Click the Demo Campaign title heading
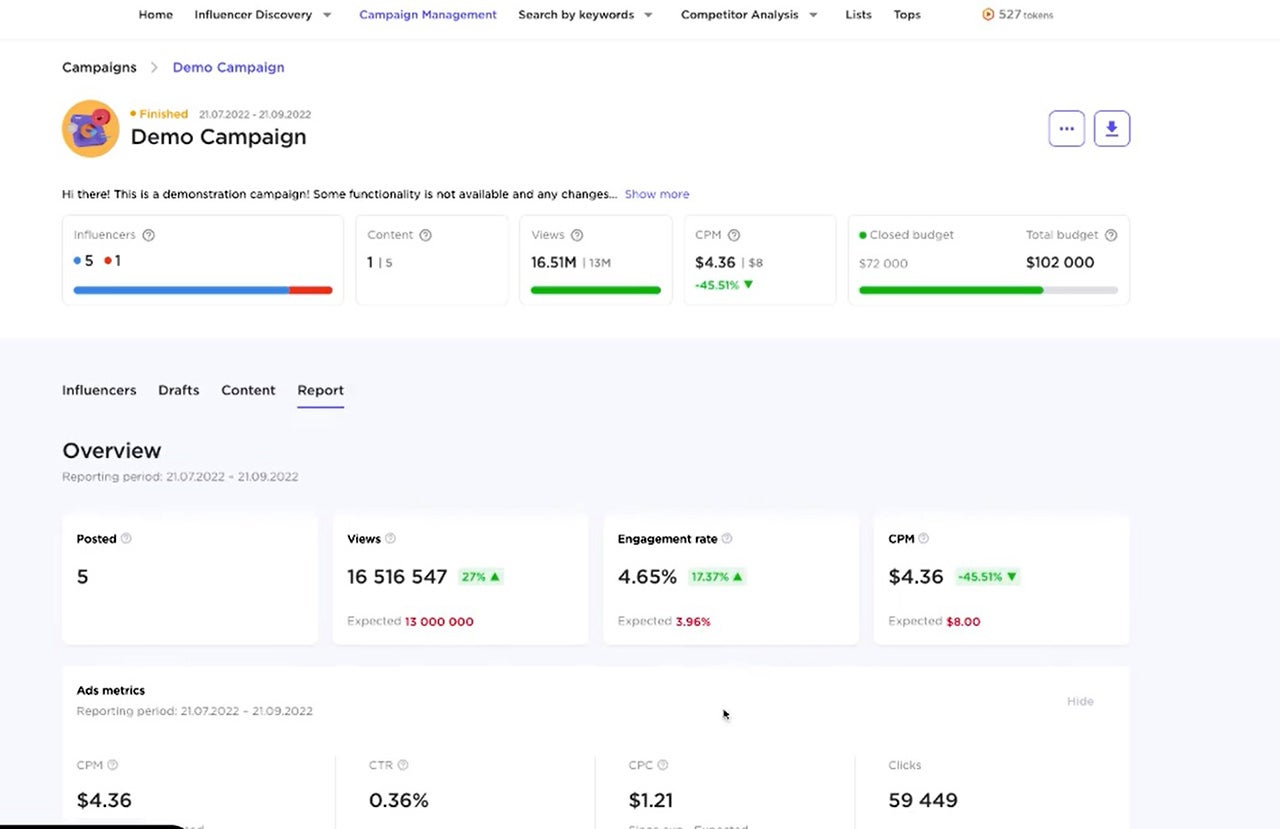 pos(218,137)
